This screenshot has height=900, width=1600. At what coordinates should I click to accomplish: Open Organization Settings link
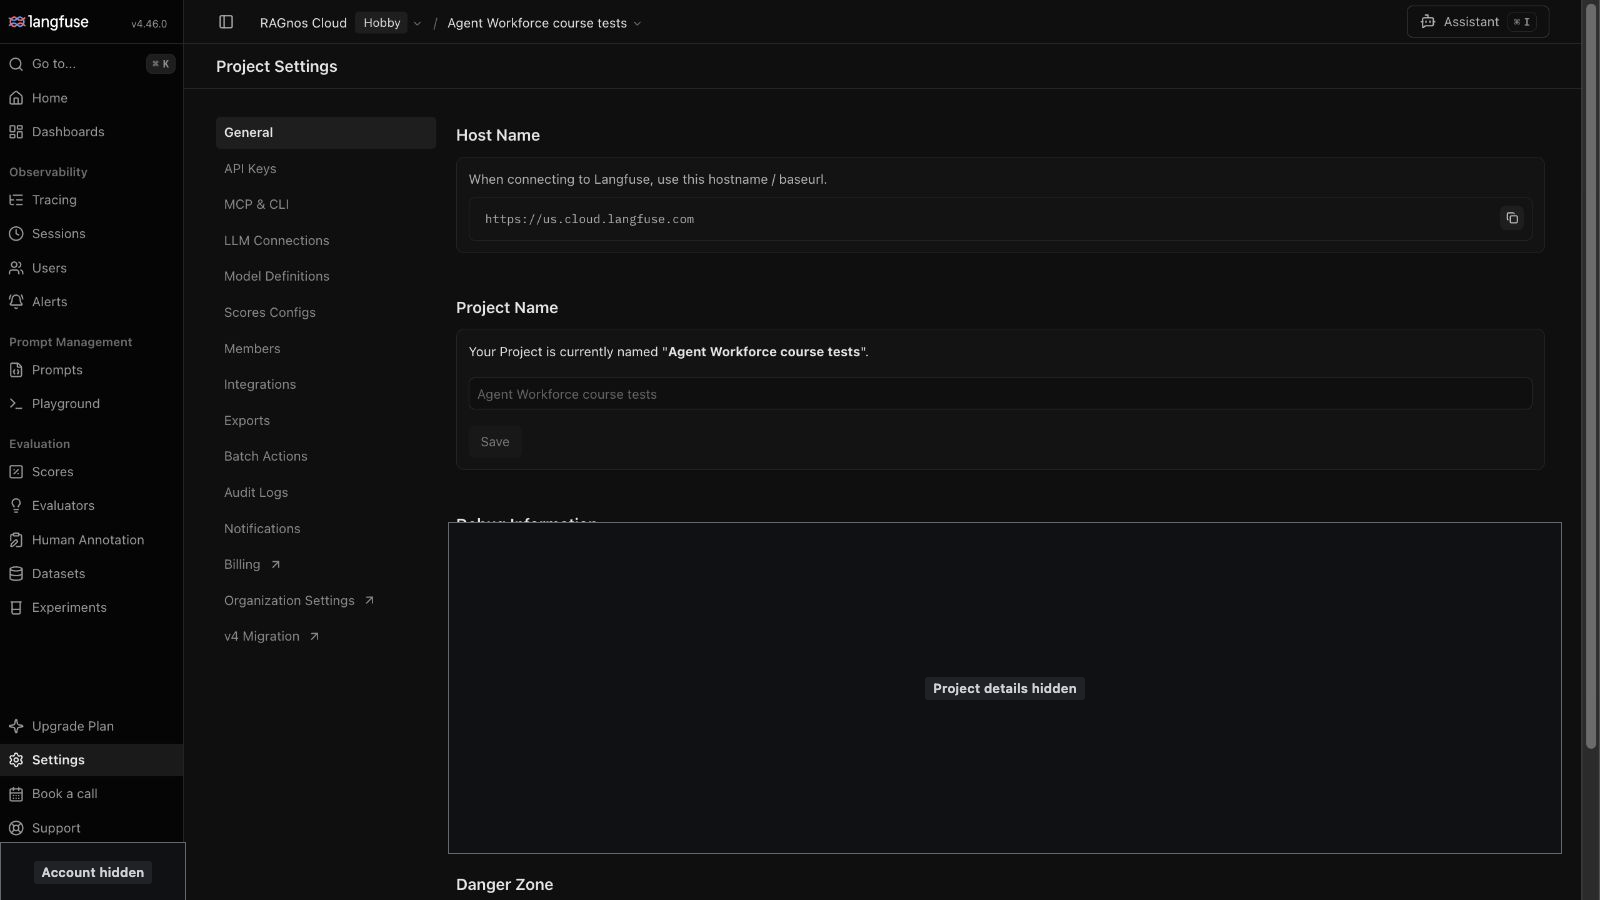pyautogui.click(x=326, y=601)
